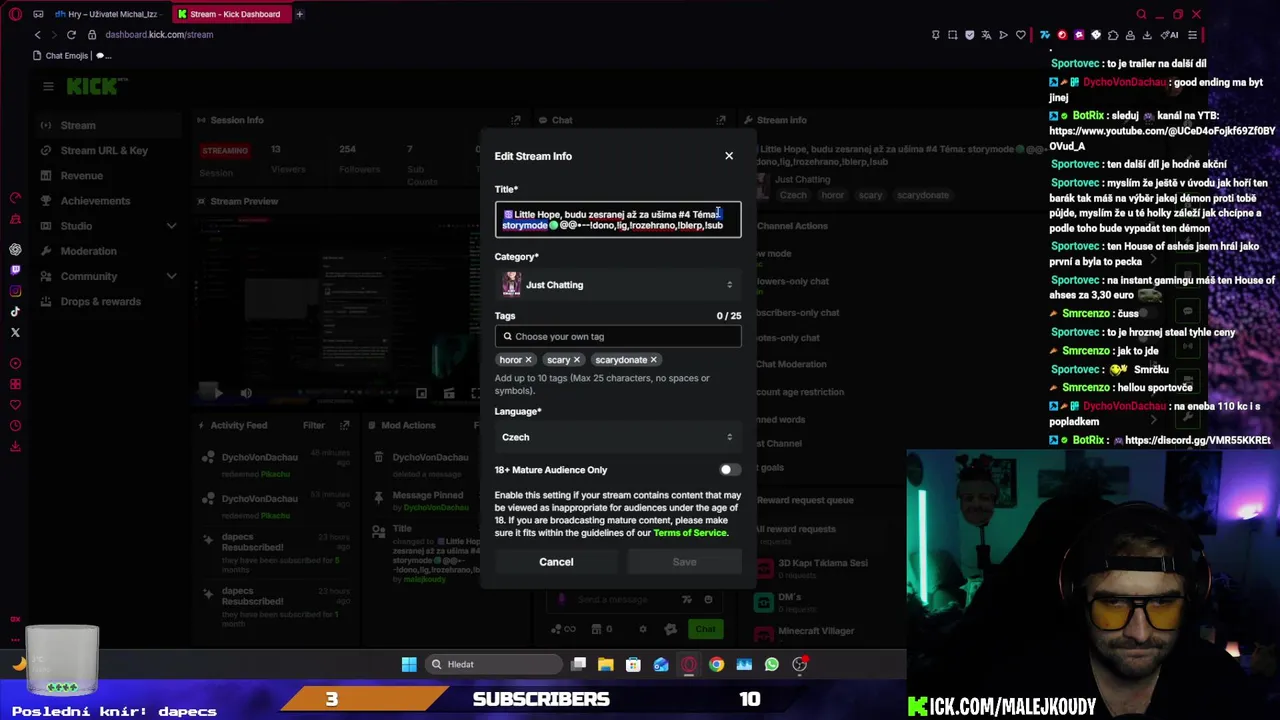Click the heart bookmark icon in toolbar
The width and height of the screenshot is (1280, 720).
1020,35
